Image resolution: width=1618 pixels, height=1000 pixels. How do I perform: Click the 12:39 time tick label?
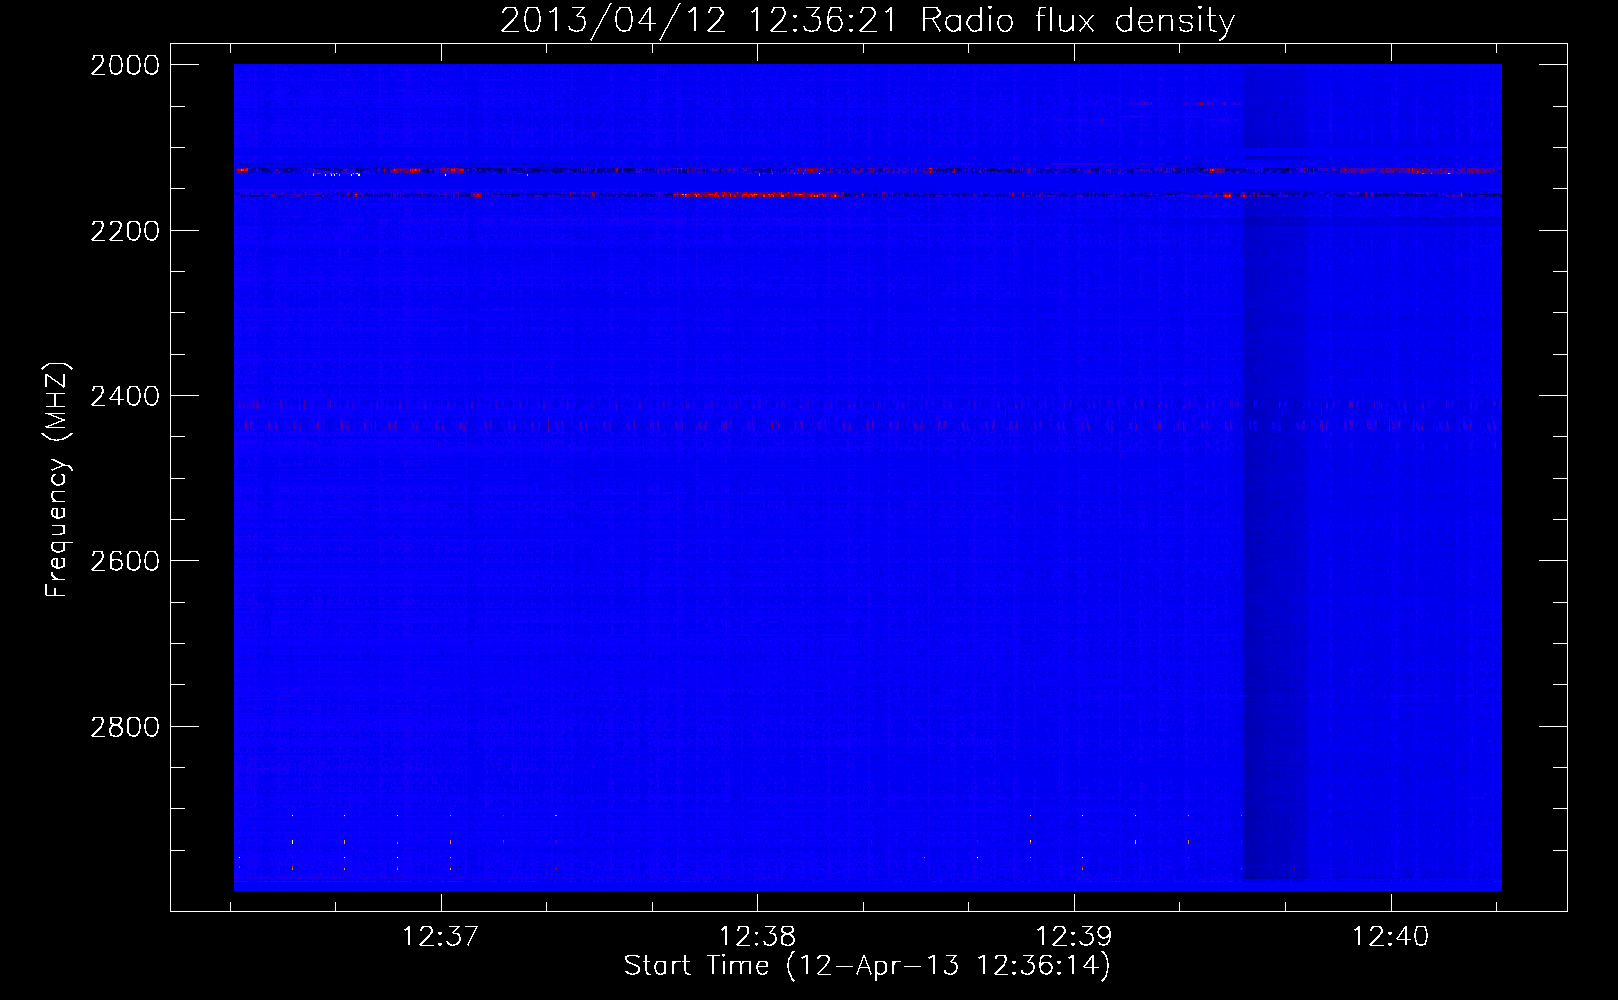pos(1073,937)
